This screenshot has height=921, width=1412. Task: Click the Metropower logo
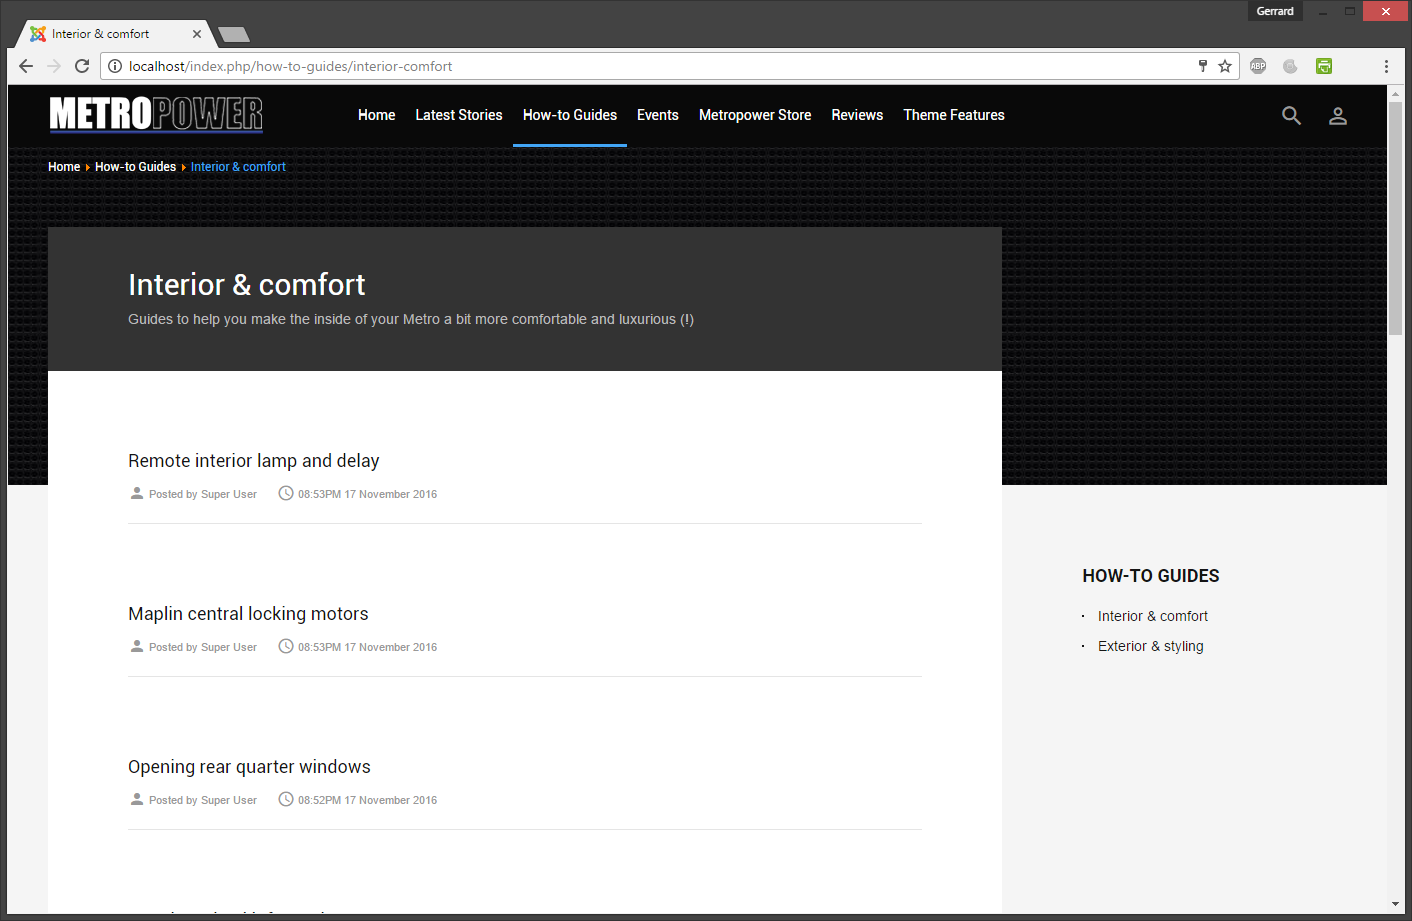click(156, 114)
